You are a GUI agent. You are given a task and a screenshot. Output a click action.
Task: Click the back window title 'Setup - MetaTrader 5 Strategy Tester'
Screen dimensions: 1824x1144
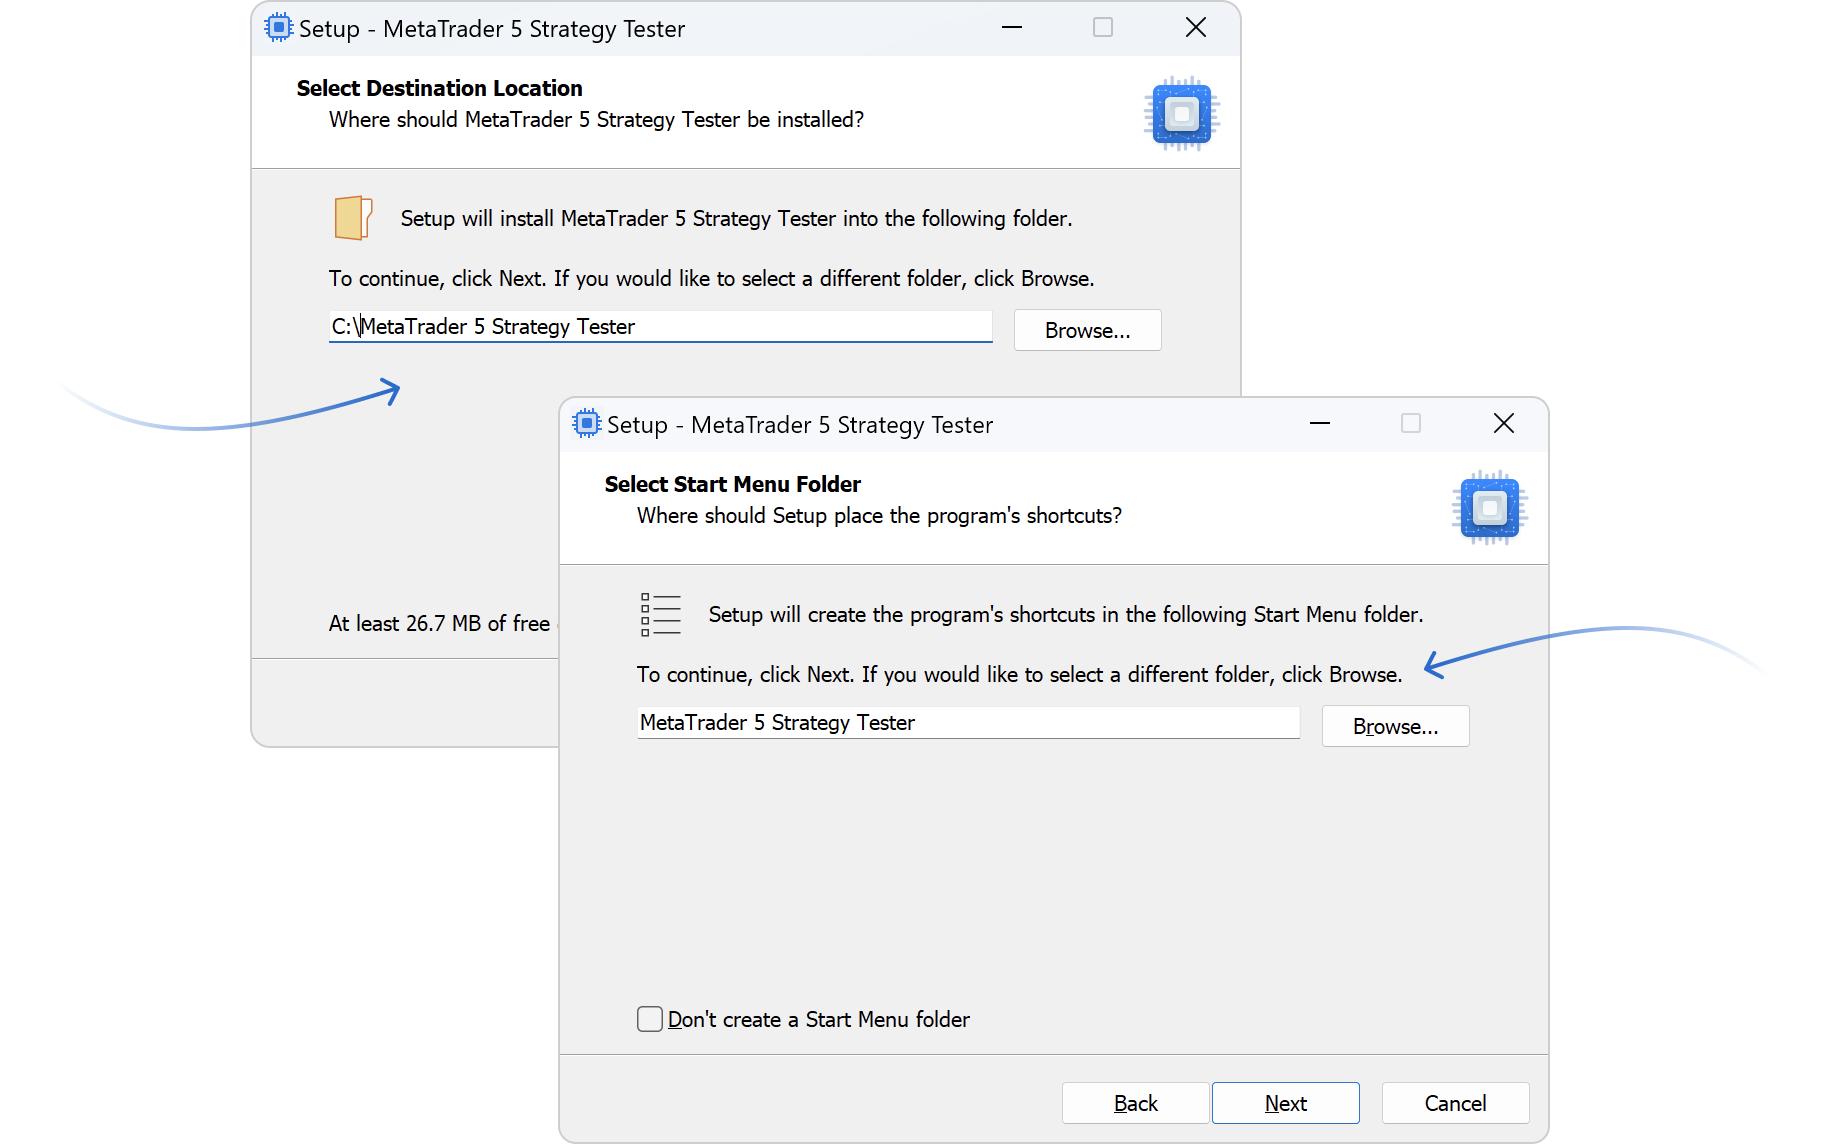pos(492,29)
